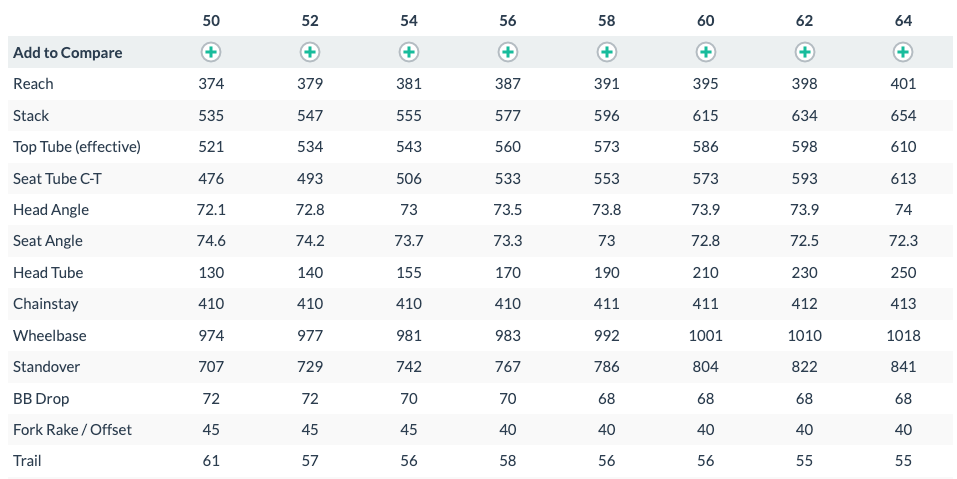Click the Top Tube (effective) label
Image resolution: width=957 pixels, height=479 pixels.
(77, 146)
